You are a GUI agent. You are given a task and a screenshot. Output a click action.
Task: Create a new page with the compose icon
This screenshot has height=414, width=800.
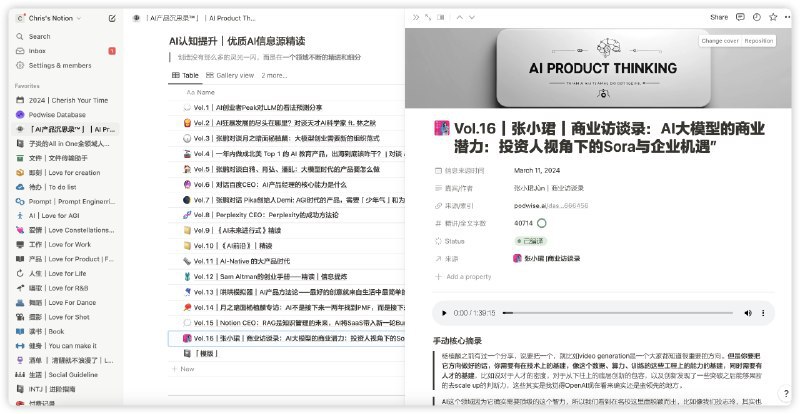112,18
